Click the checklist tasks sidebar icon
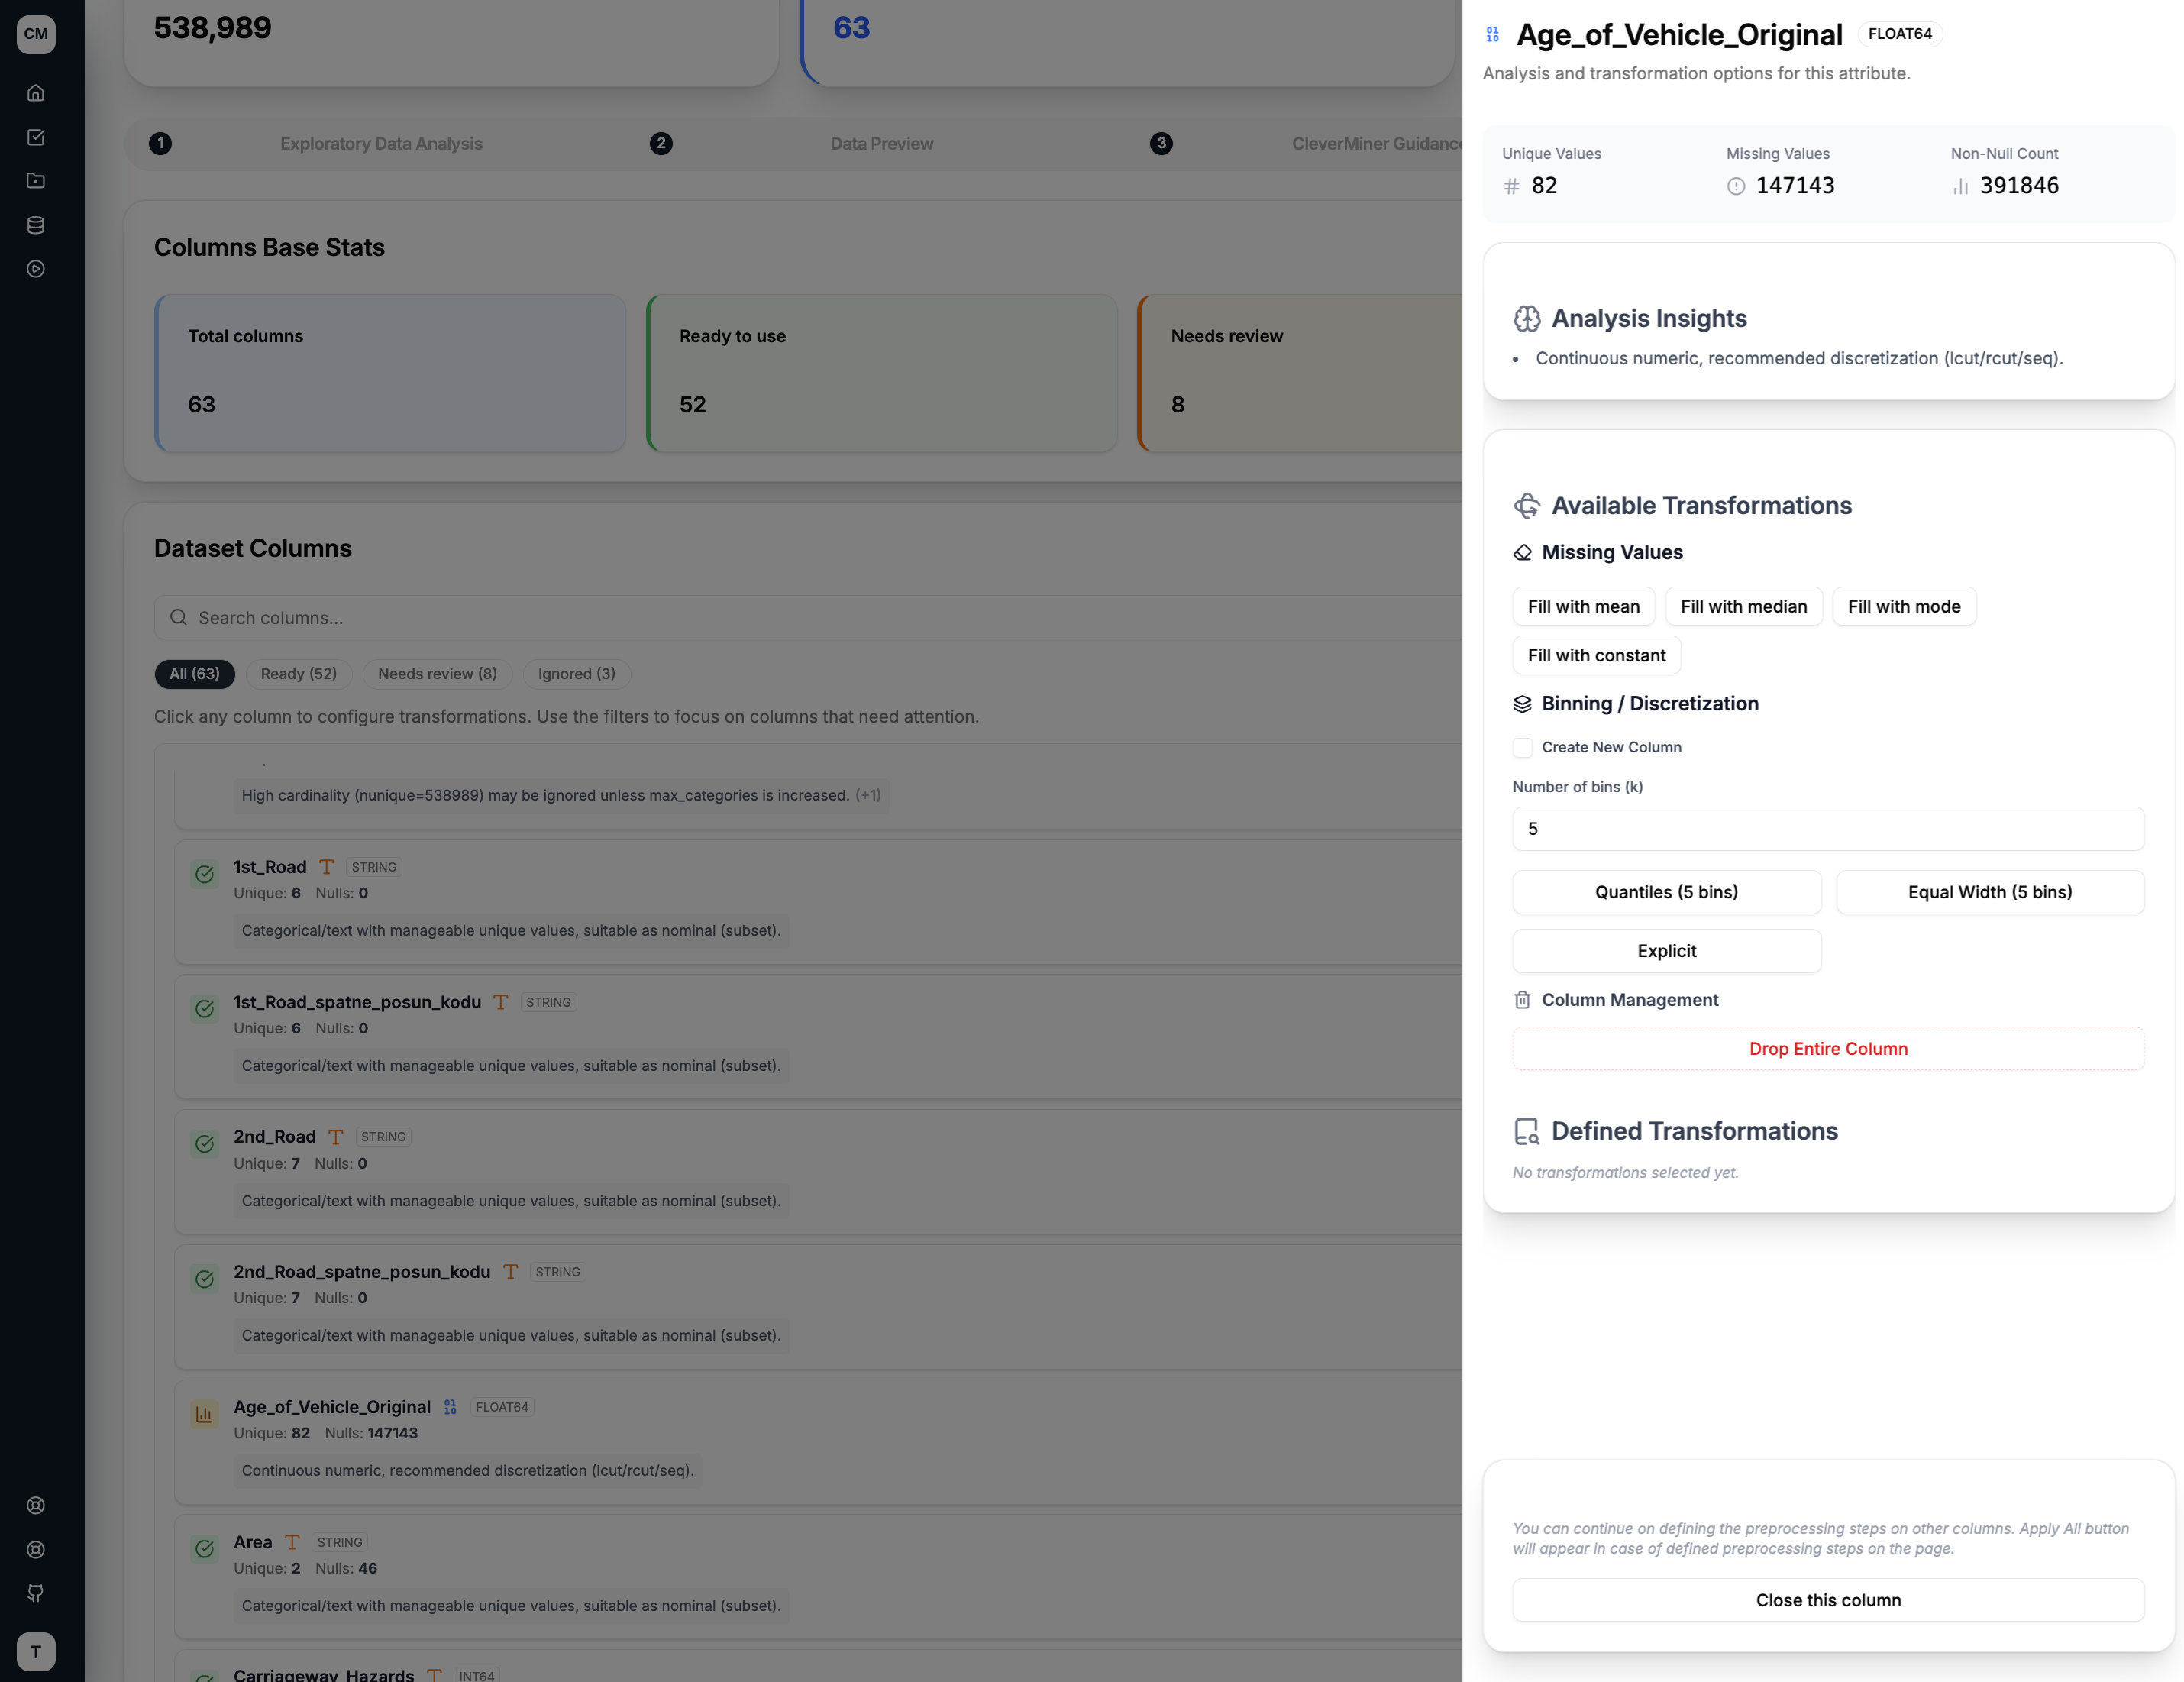This screenshot has height=1682, width=2184. (36, 137)
